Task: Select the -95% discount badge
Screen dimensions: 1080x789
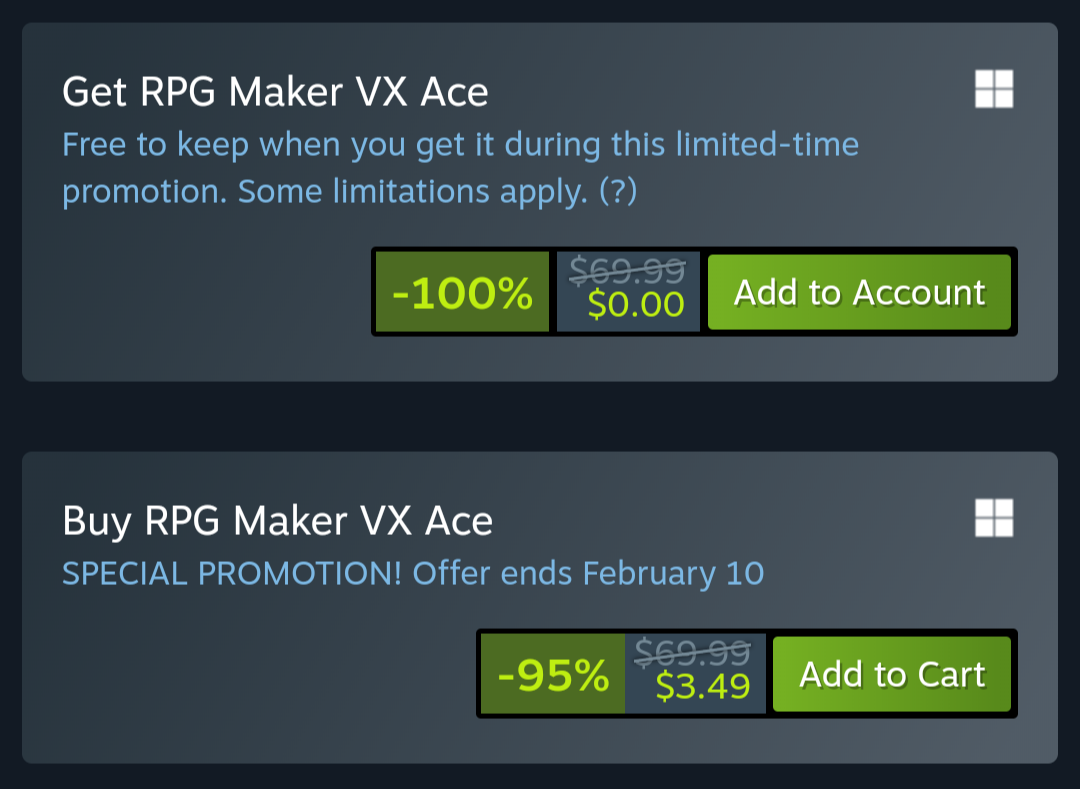Action: coord(552,673)
